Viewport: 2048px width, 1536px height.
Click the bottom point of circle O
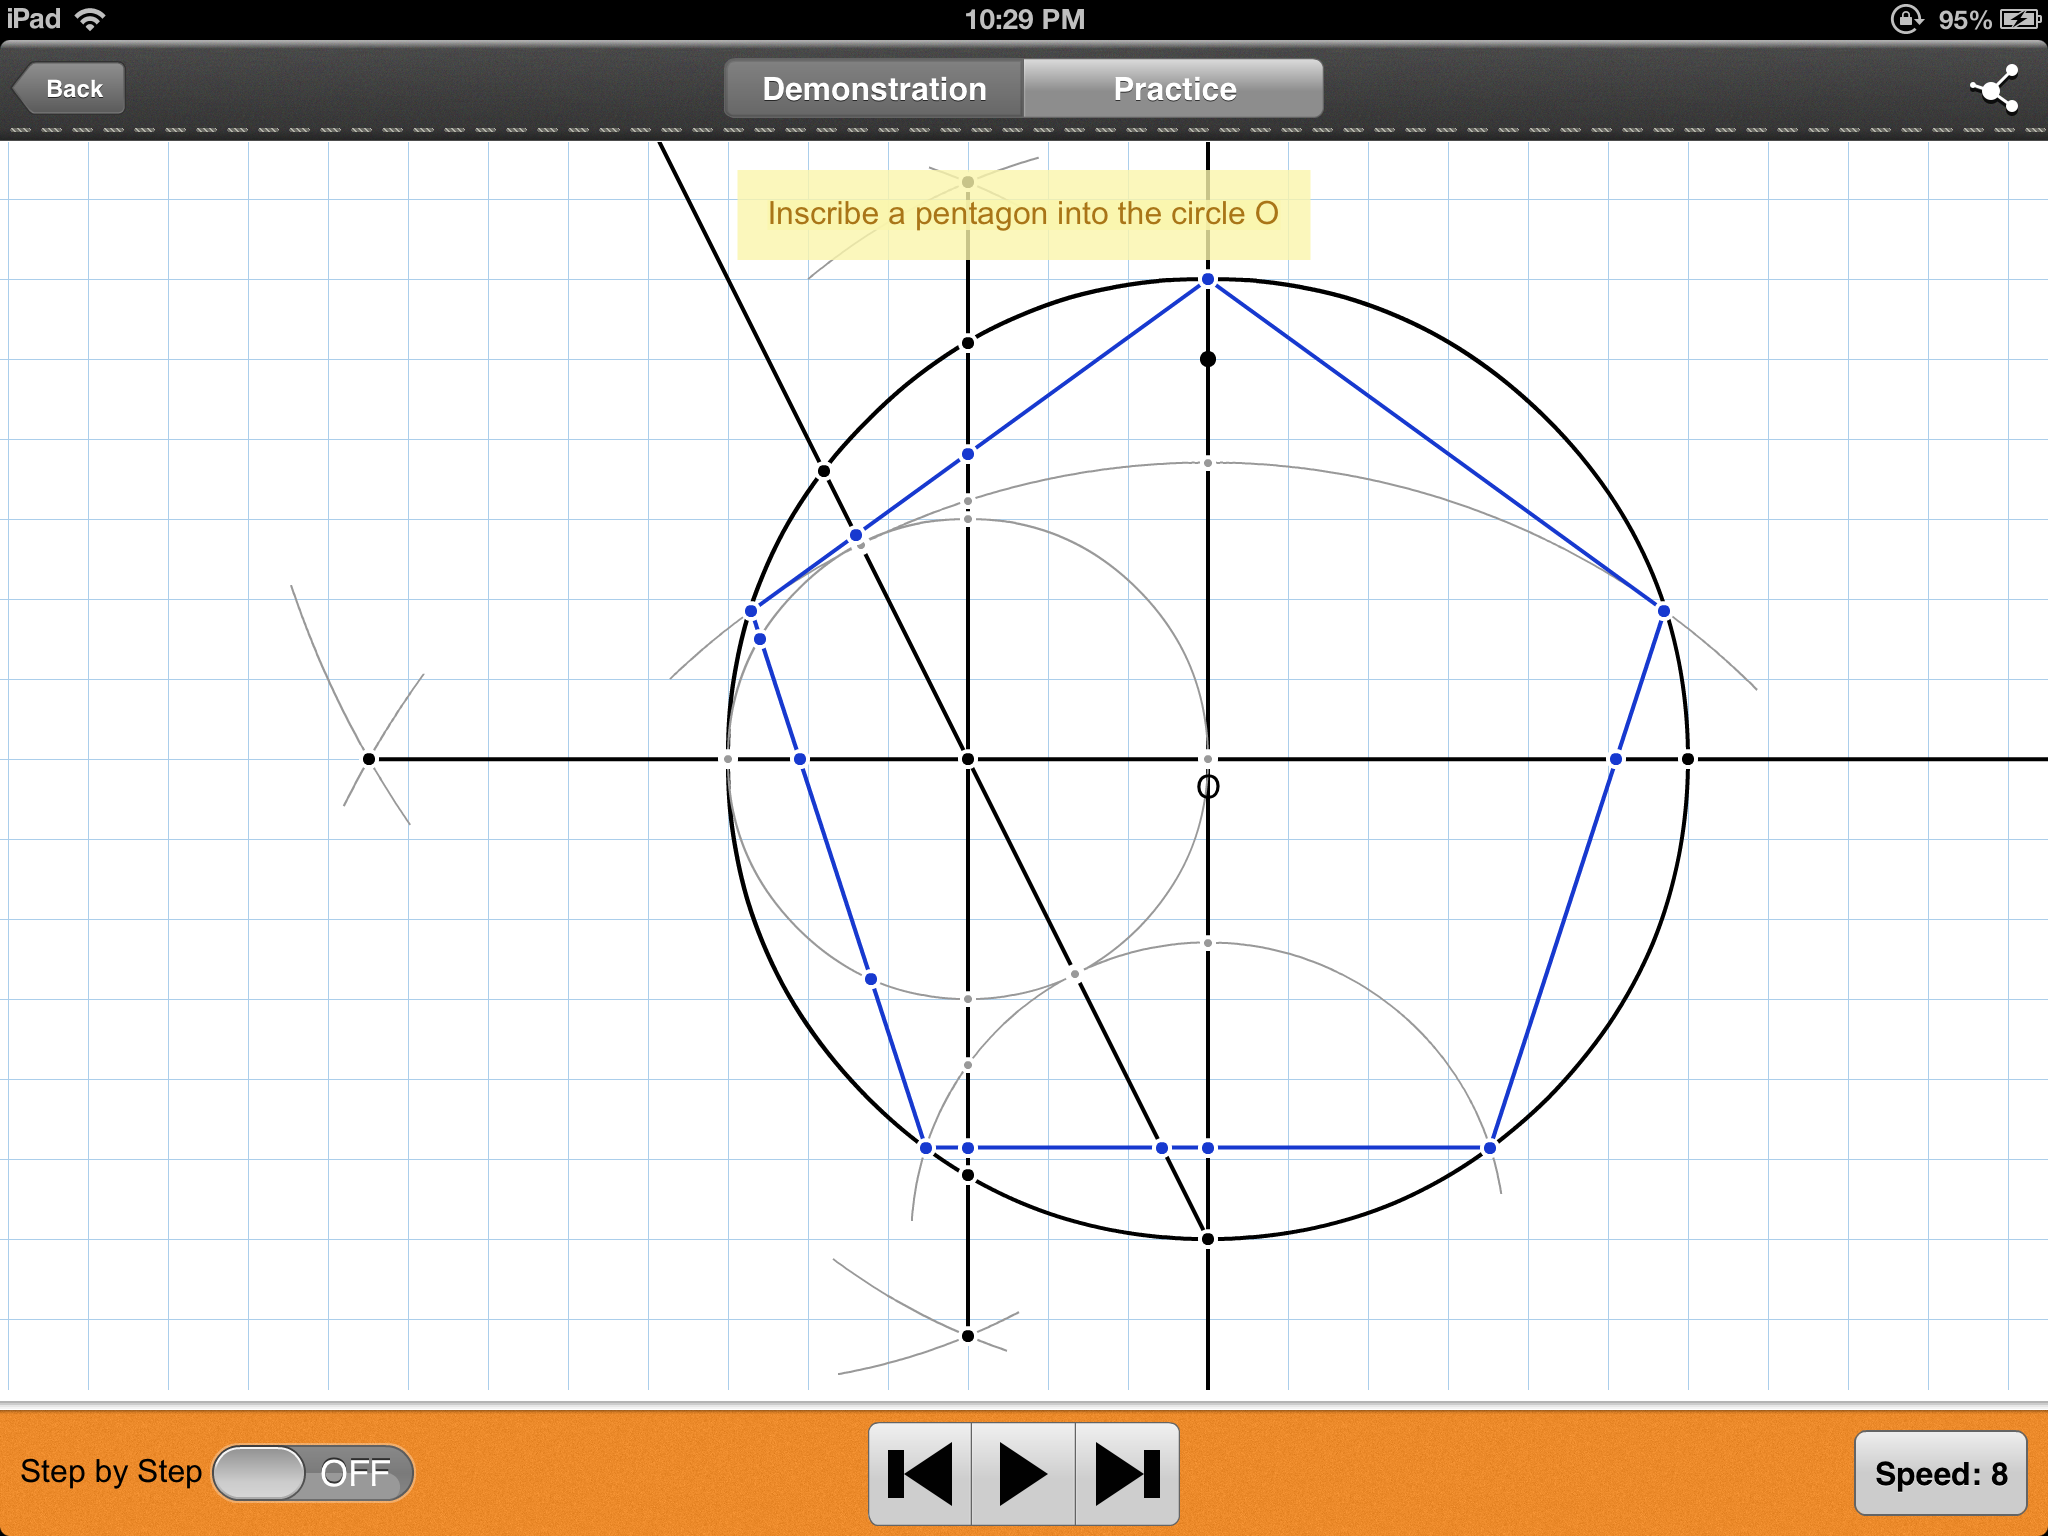click(x=1208, y=1239)
